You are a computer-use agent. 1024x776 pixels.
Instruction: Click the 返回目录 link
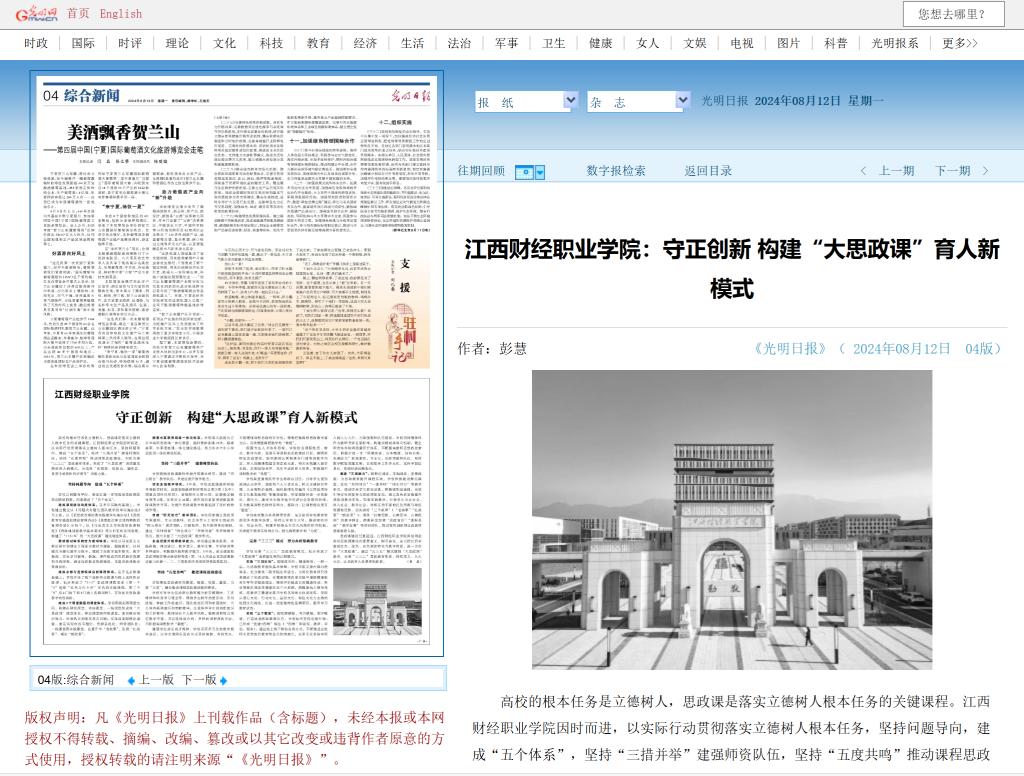click(708, 171)
